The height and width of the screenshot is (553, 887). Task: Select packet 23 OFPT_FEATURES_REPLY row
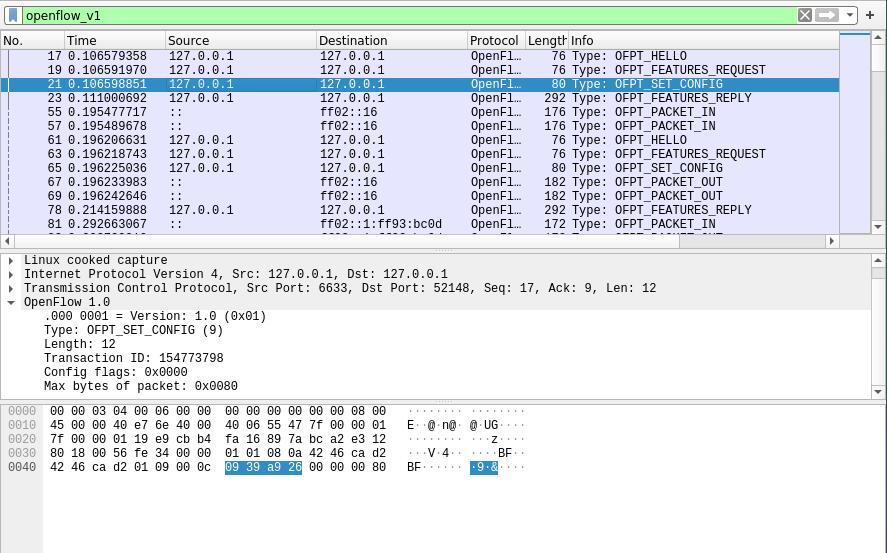click(420, 98)
